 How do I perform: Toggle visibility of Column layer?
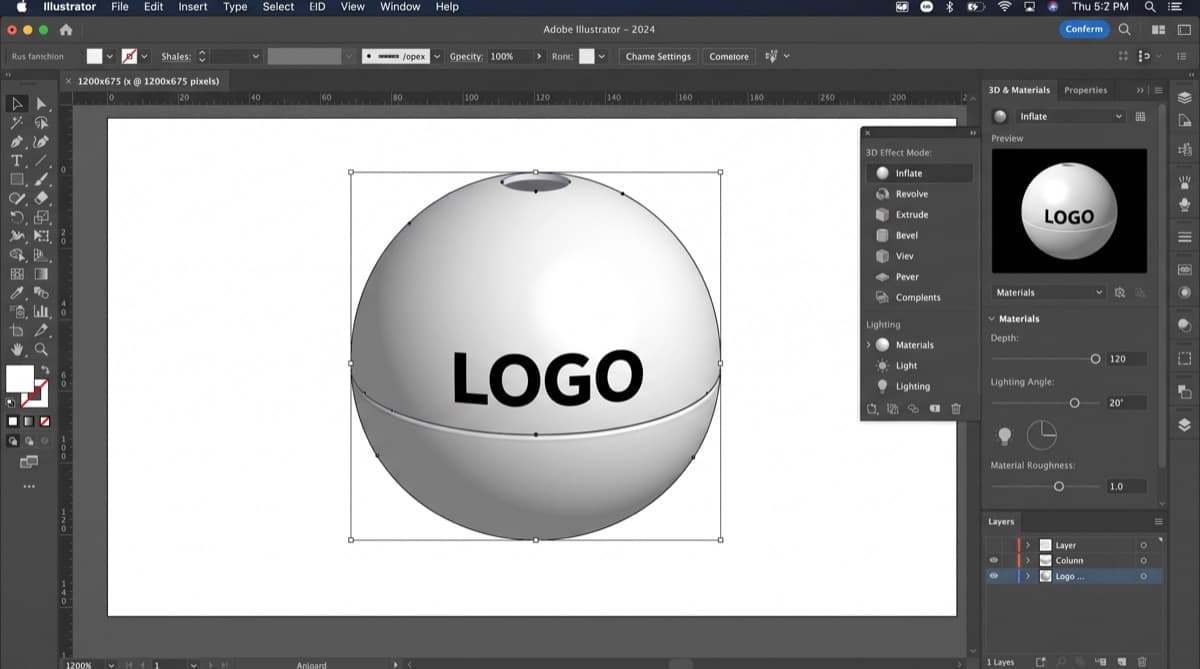point(994,561)
